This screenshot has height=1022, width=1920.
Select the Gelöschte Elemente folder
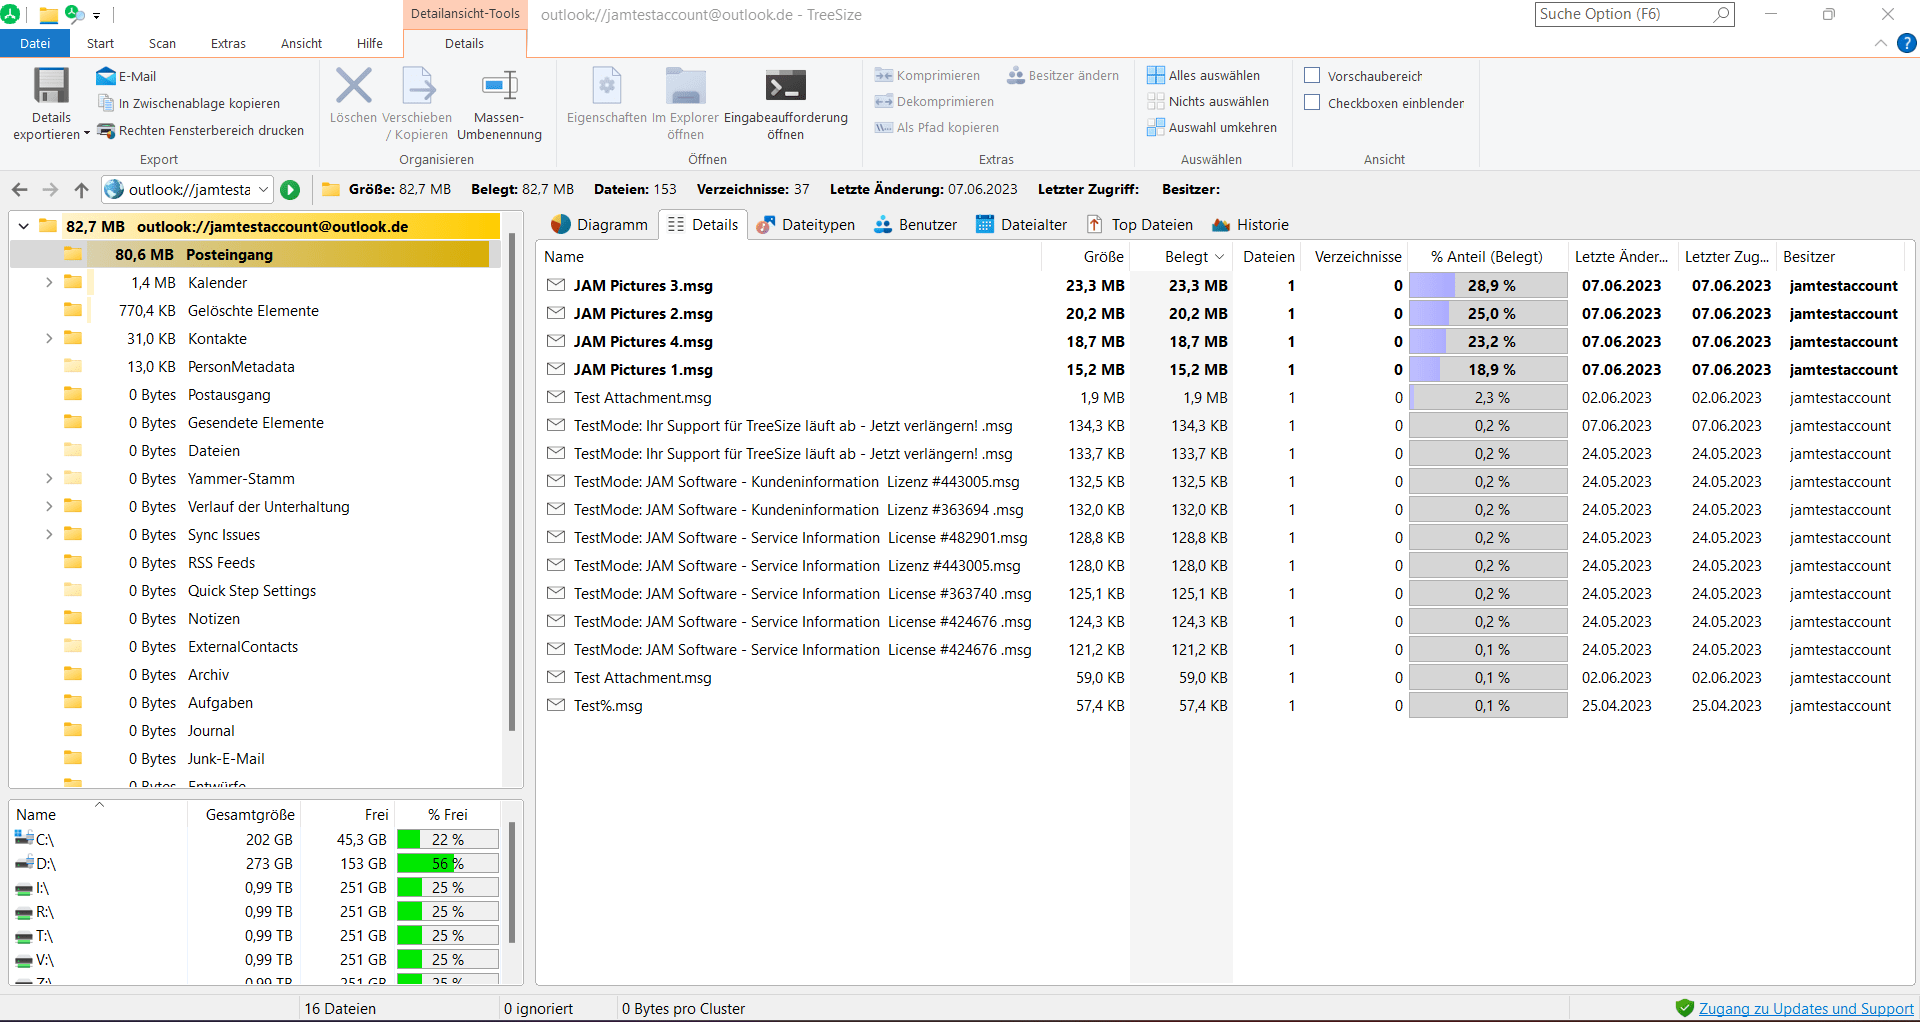point(253,311)
